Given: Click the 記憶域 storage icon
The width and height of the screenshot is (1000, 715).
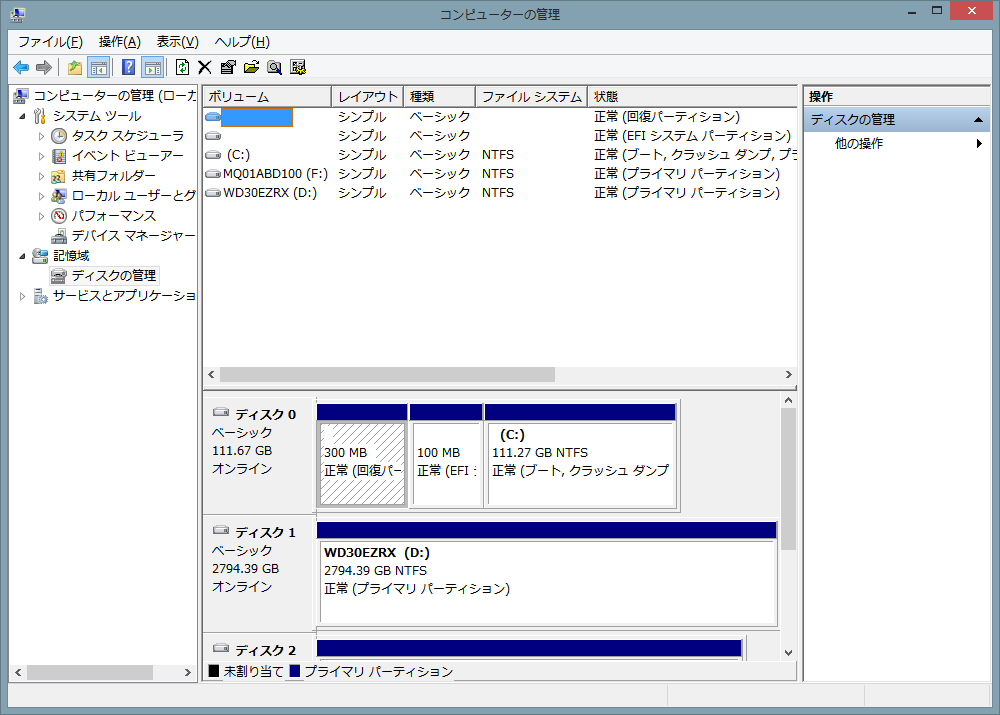Looking at the screenshot, I should [40, 256].
